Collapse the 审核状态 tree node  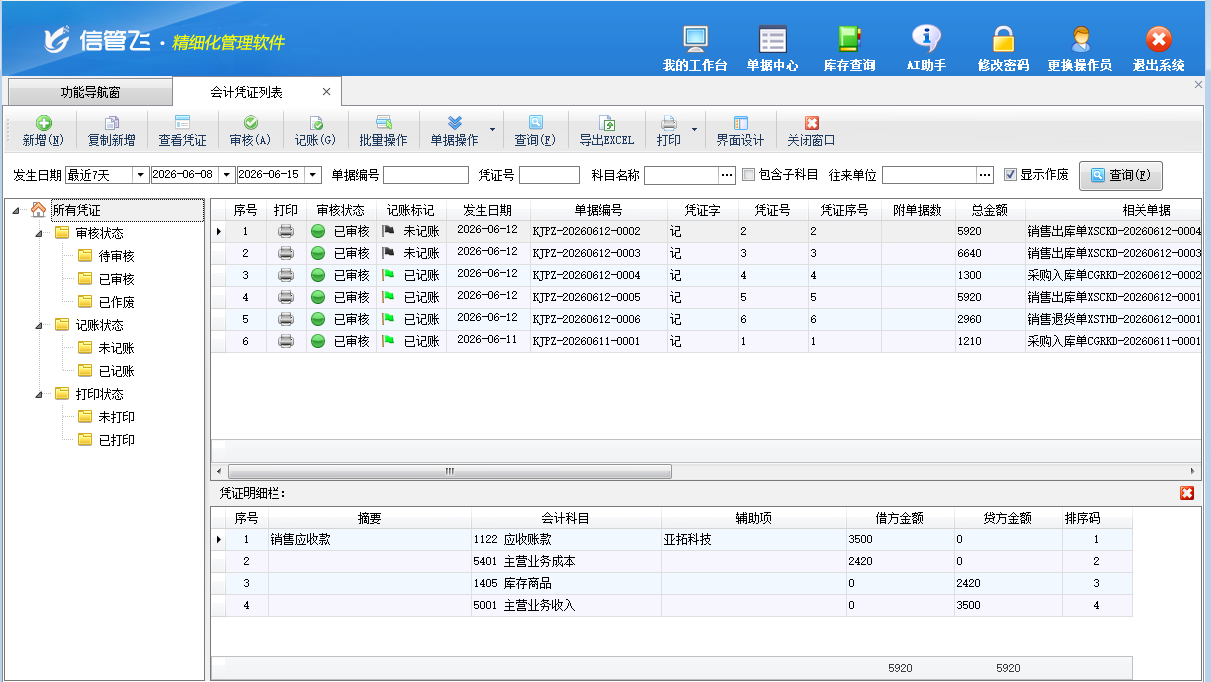point(39,233)
